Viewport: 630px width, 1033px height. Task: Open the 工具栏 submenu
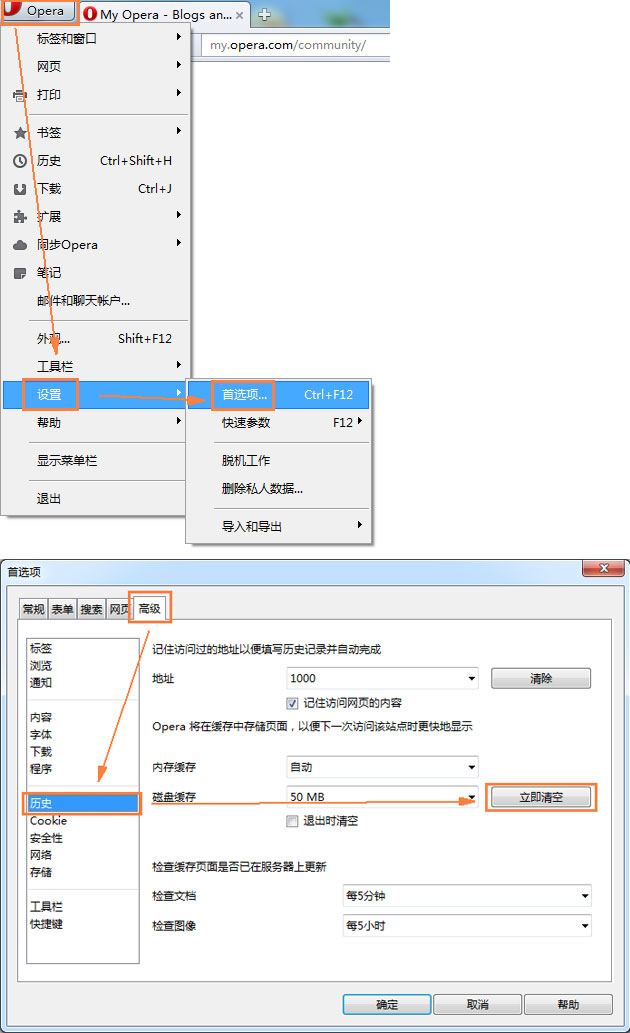97,366
